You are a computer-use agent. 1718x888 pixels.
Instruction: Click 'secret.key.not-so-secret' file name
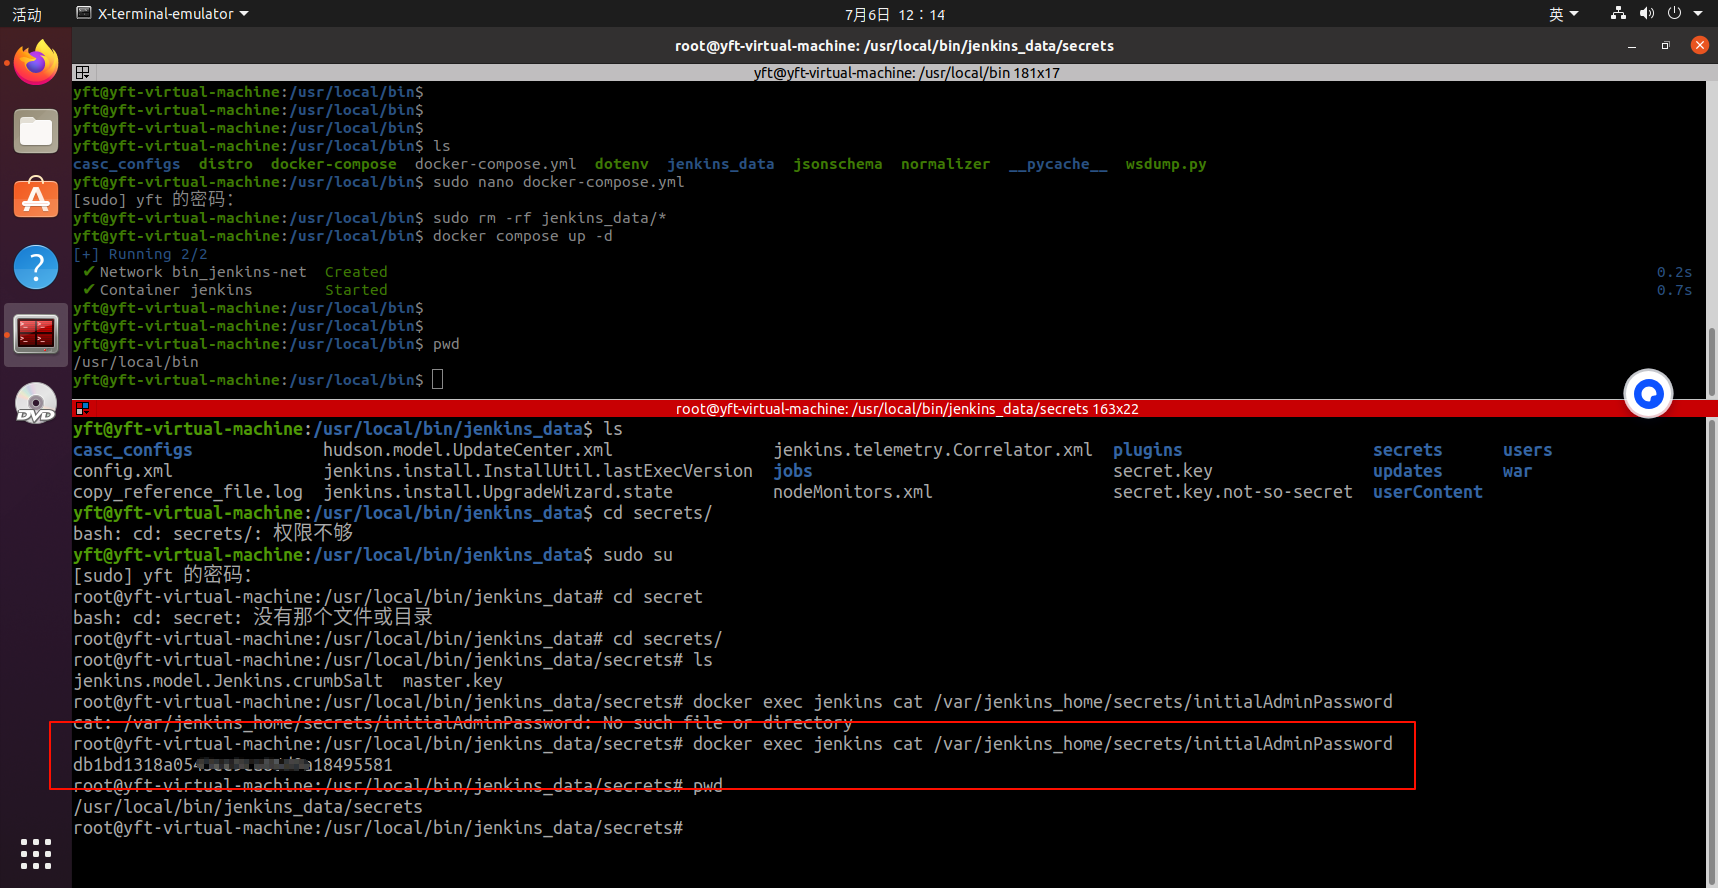point(1232,492)
